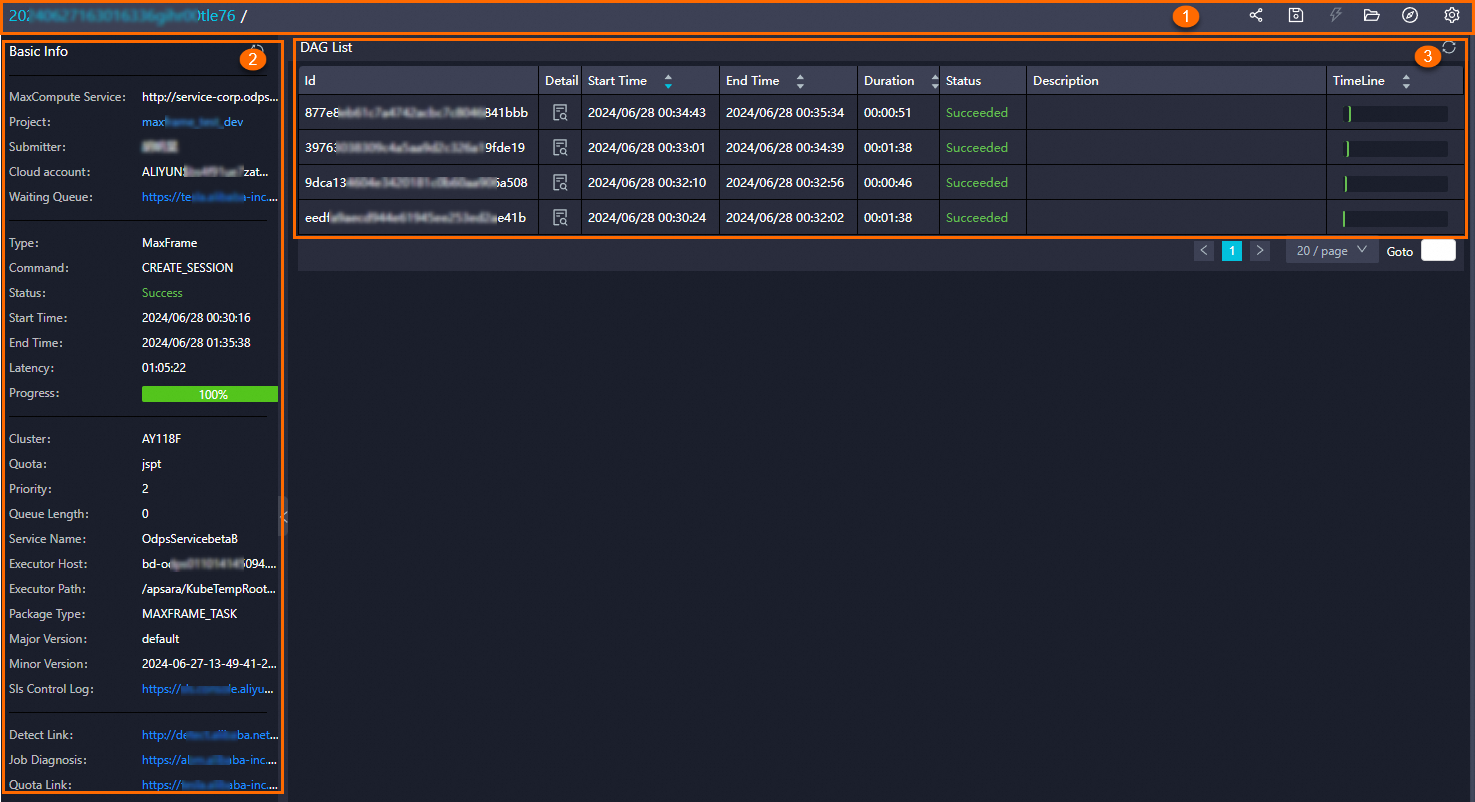The height and width of the screenshot is (802, 1475).
Task: Click the session ID breadcrumb at top
Action: pos(122,16)
